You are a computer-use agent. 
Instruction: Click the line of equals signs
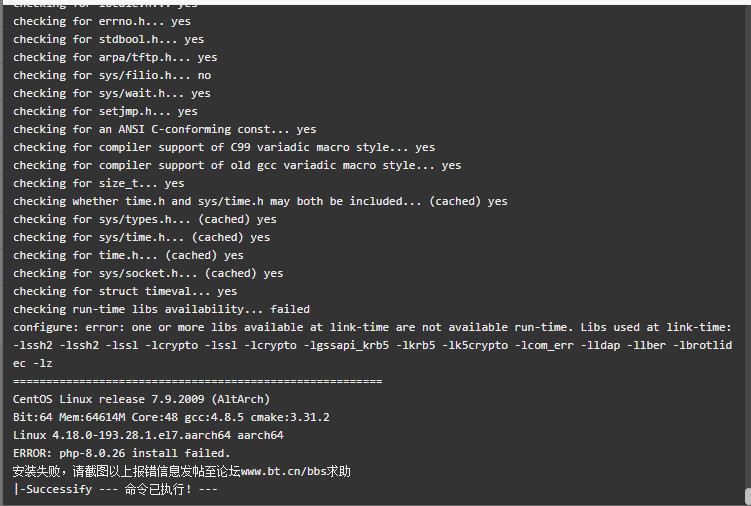[x=197, y=381]
